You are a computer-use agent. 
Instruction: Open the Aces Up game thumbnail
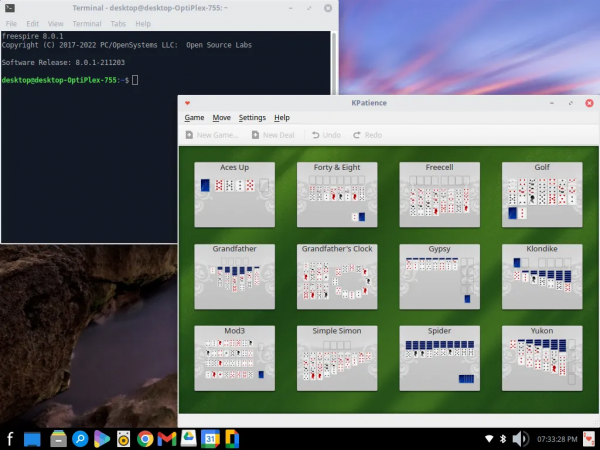coord(234,194)
